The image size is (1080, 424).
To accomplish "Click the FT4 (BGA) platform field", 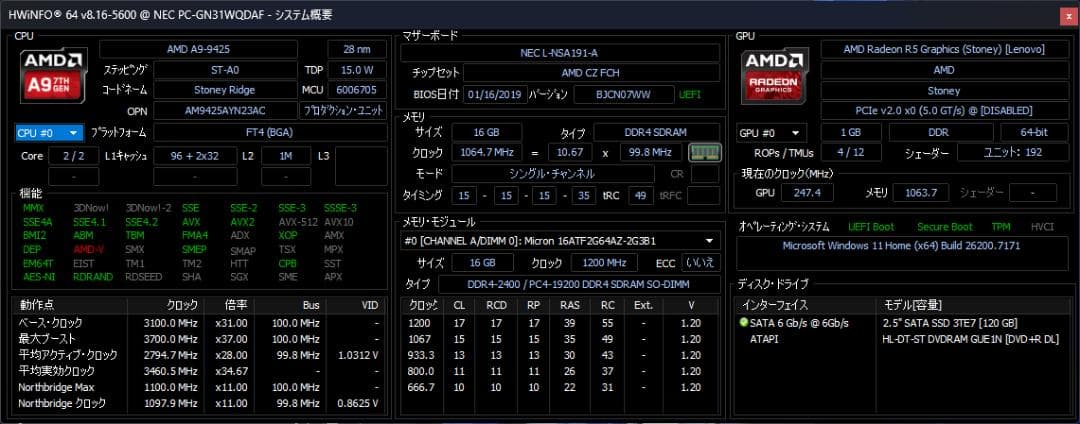I will click(270, 132).
